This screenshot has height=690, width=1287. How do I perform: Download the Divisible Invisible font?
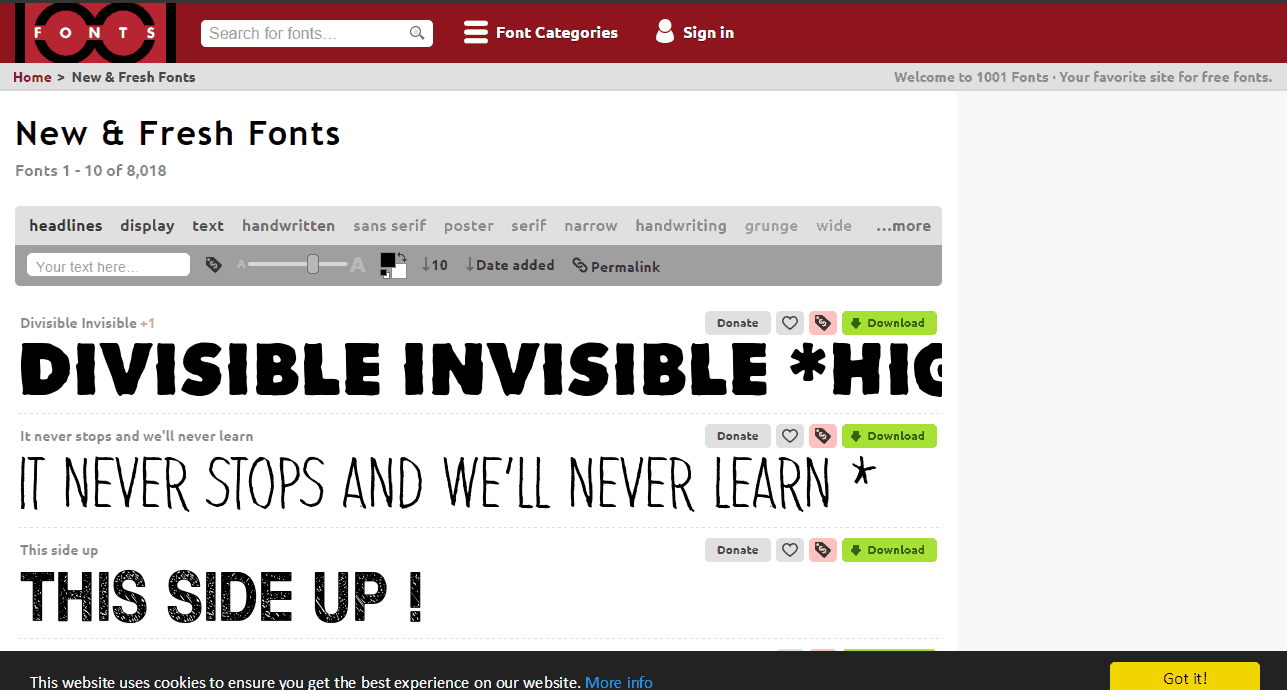click(889, 323)
